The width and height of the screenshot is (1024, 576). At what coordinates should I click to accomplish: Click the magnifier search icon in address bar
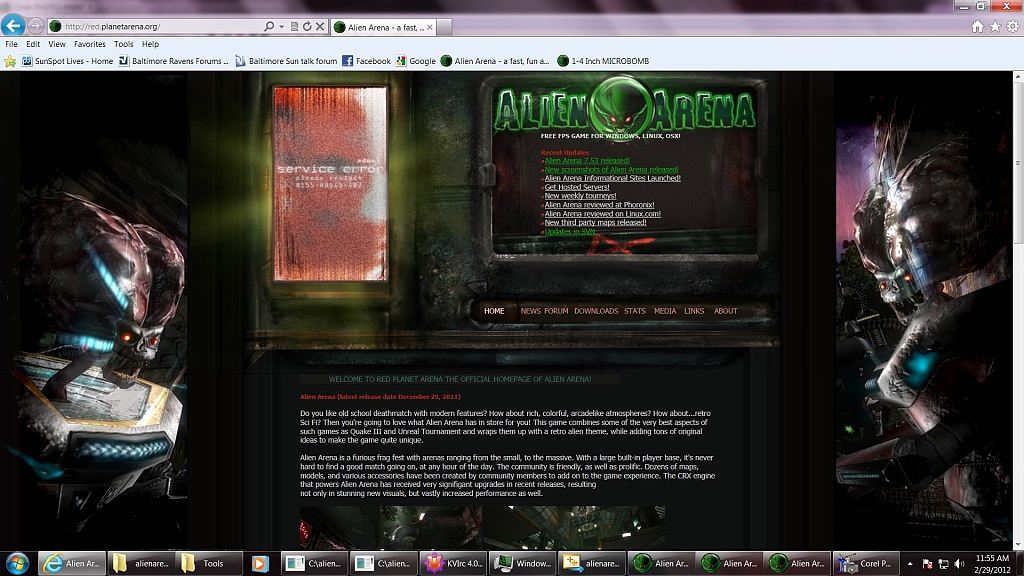coord(269,26)
